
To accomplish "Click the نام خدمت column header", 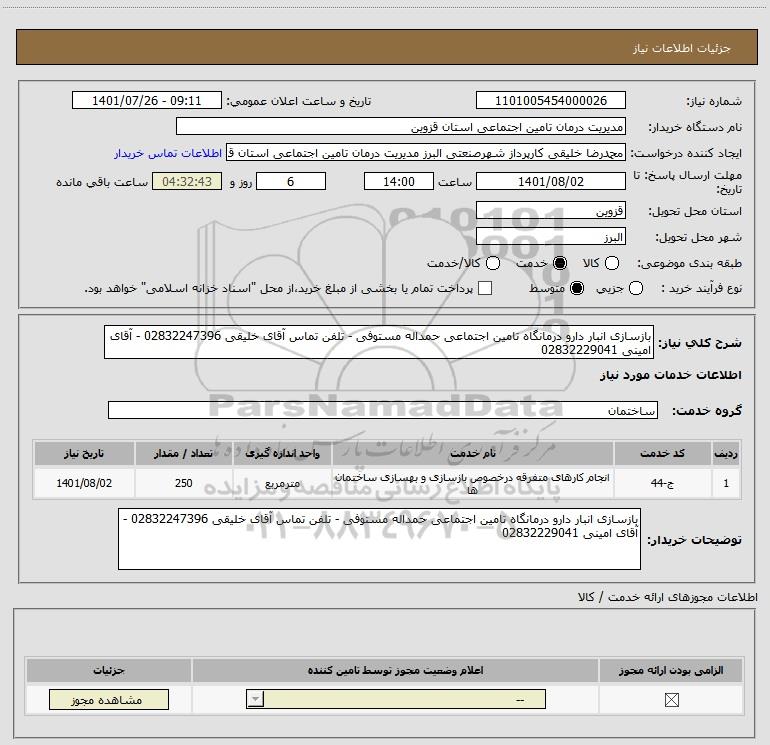I will 473,453.
